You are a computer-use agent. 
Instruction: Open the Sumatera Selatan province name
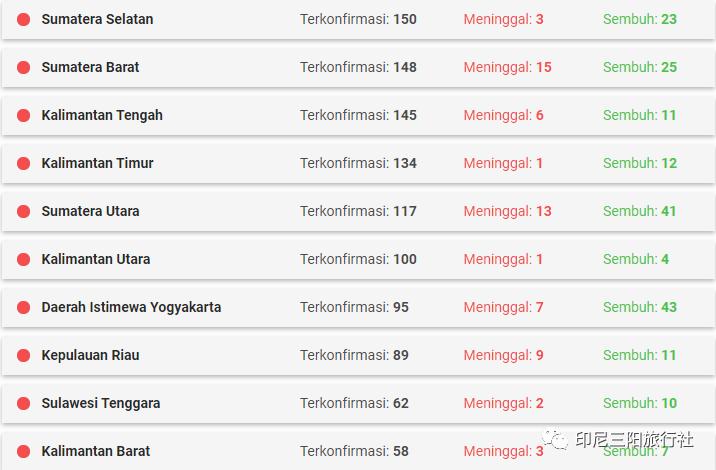click(x=97, y=20)
